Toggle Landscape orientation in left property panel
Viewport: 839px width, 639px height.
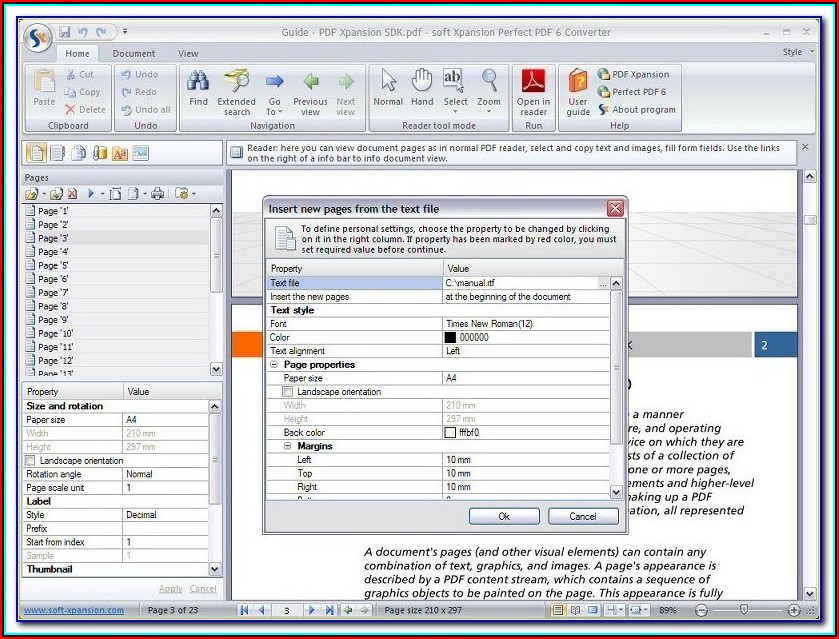(x=30, y=461)
